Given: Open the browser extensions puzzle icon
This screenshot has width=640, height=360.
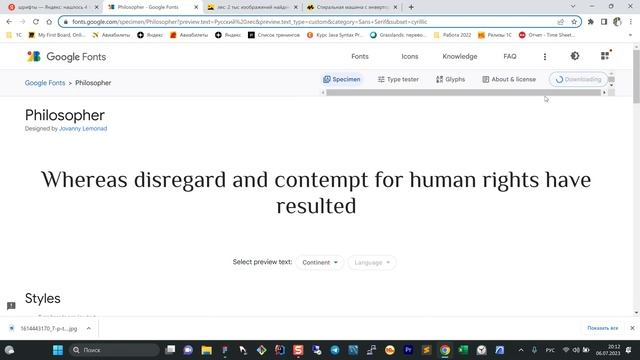Looking at the screenshot, I should [591, 22].
